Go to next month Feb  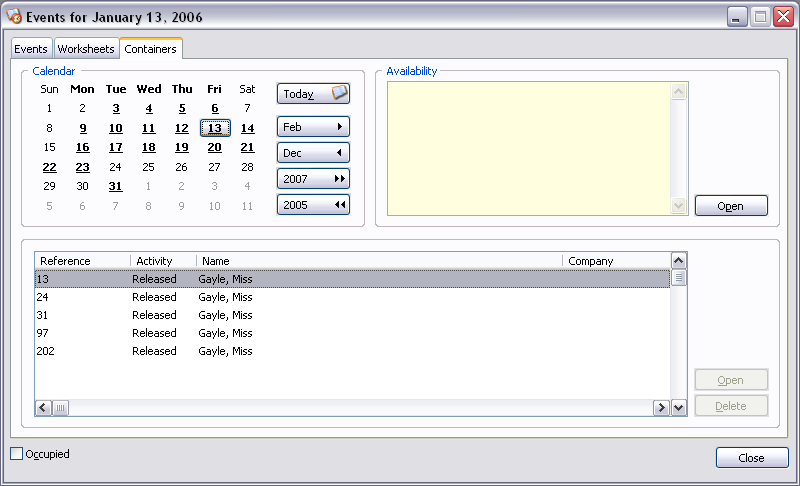pyautogui.click(x=313, y=128)
